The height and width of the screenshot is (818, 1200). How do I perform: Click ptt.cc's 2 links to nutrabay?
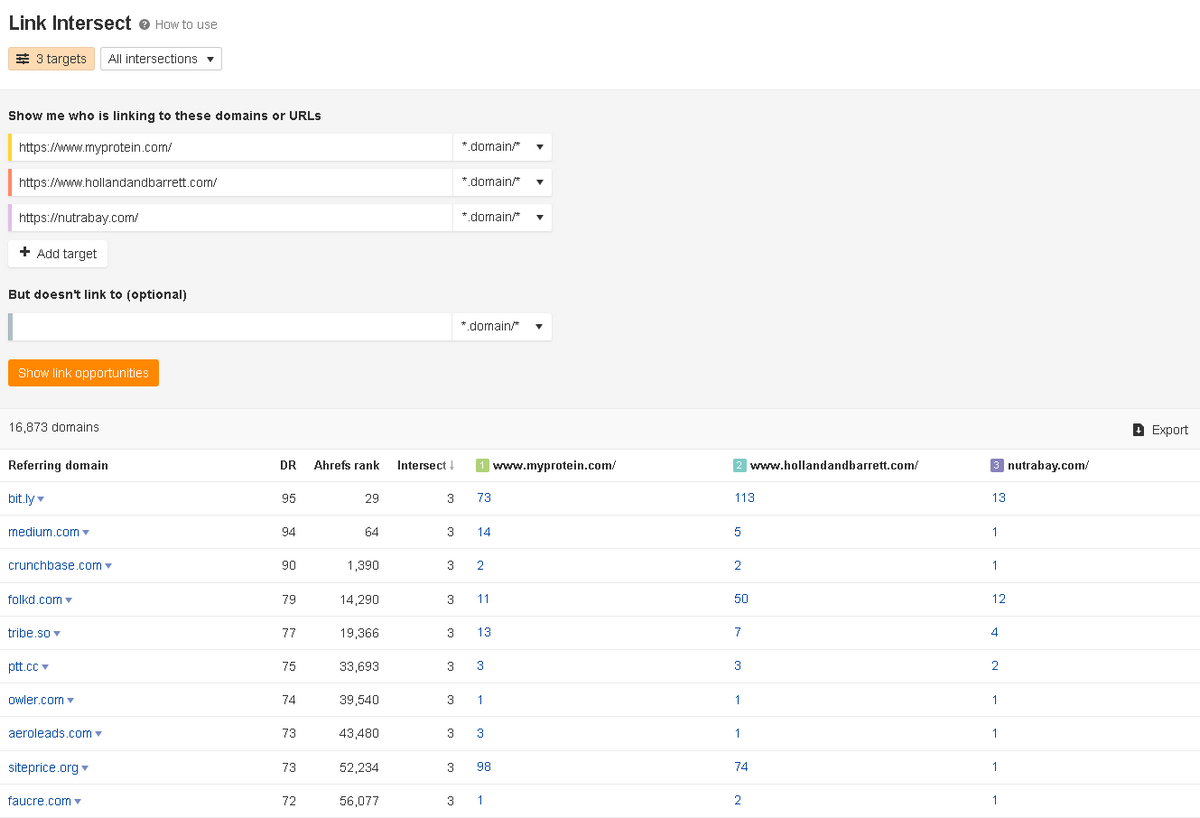click(x=995, y=666)
